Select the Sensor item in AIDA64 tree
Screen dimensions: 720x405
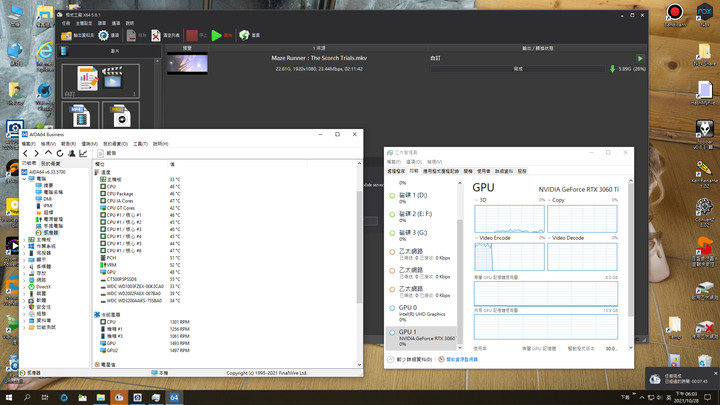(47, 233)
